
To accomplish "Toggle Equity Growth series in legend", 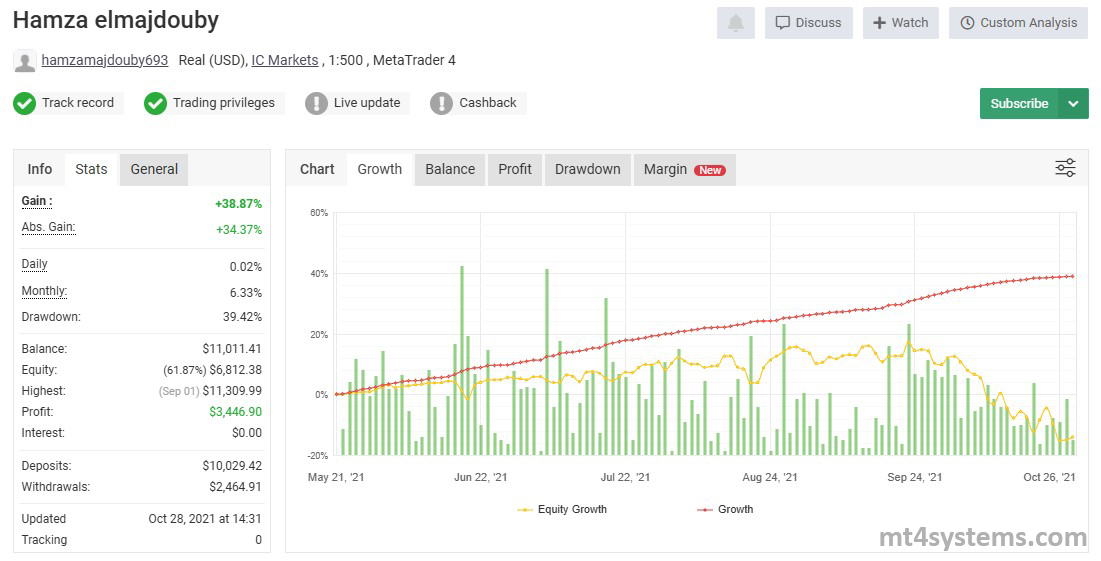I will 562,509.
